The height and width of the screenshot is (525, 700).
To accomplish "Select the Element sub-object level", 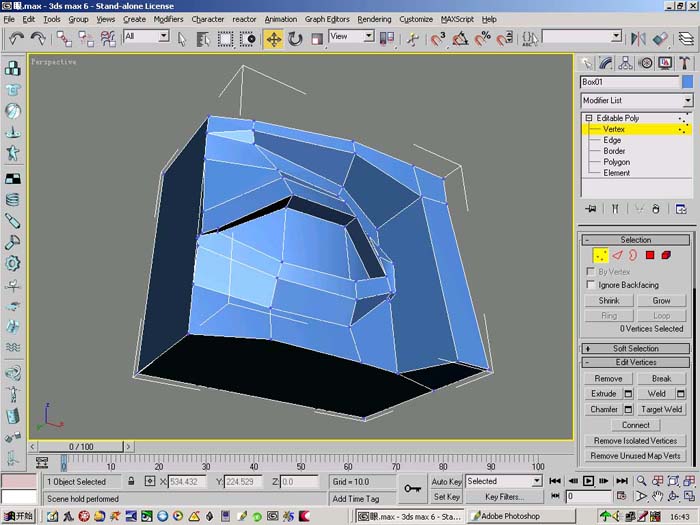I will pyautogui.click(x=616, y=173).
